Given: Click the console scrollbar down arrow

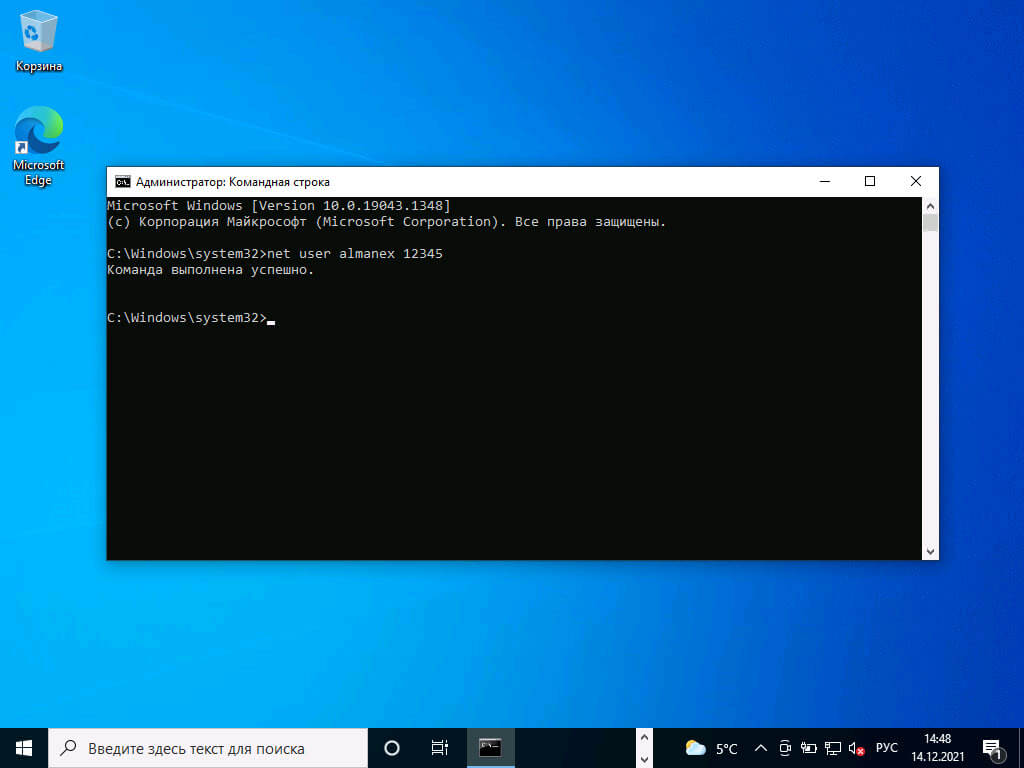Looking at the screenshot, I should [931, 552].
